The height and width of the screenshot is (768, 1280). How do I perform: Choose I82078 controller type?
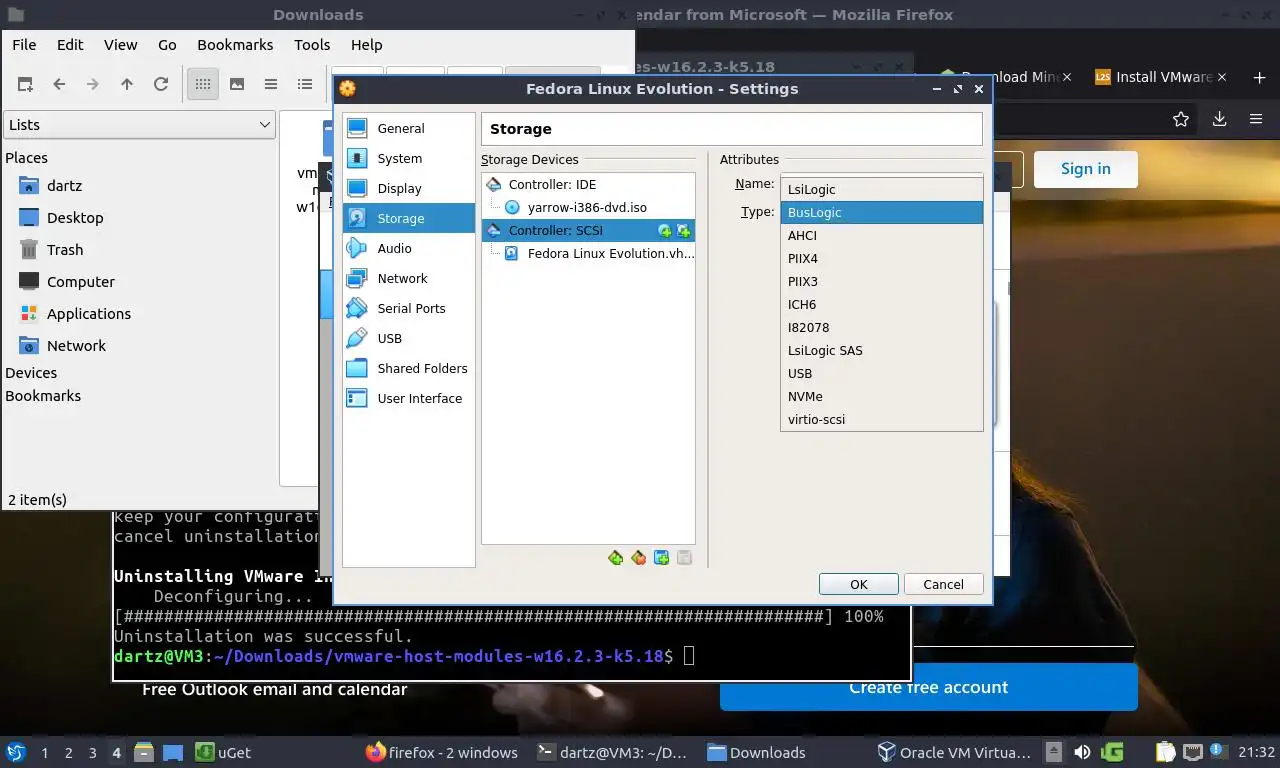pos(882,327)
